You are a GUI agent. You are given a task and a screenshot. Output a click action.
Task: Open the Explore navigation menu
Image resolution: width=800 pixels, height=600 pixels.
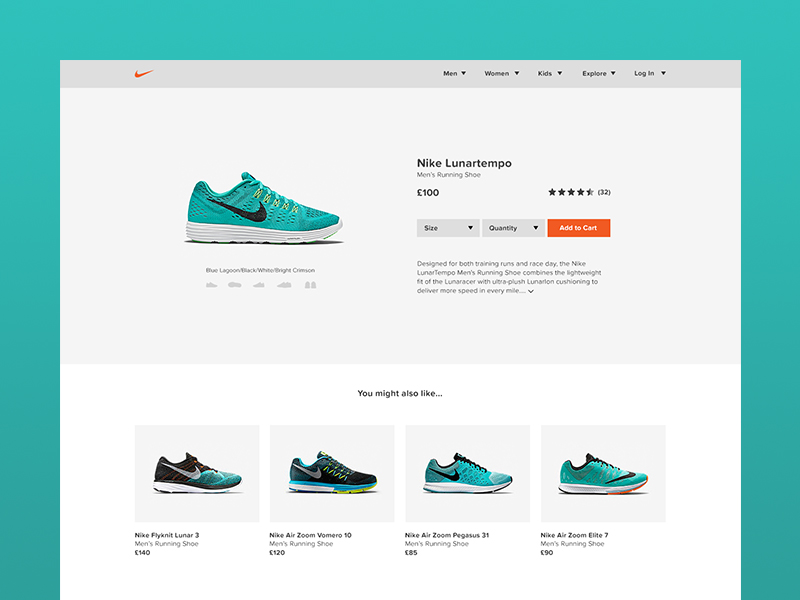point(599,73)
